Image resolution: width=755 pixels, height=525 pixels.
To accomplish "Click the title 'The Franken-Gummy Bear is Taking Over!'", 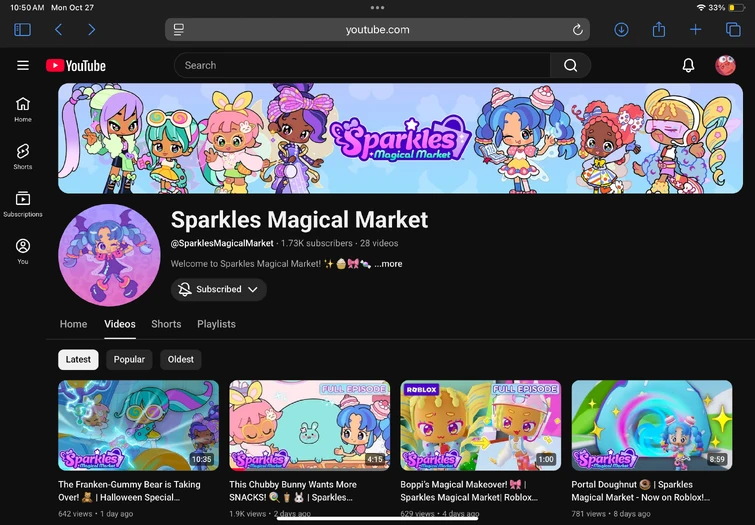I will tap(129, 491).
